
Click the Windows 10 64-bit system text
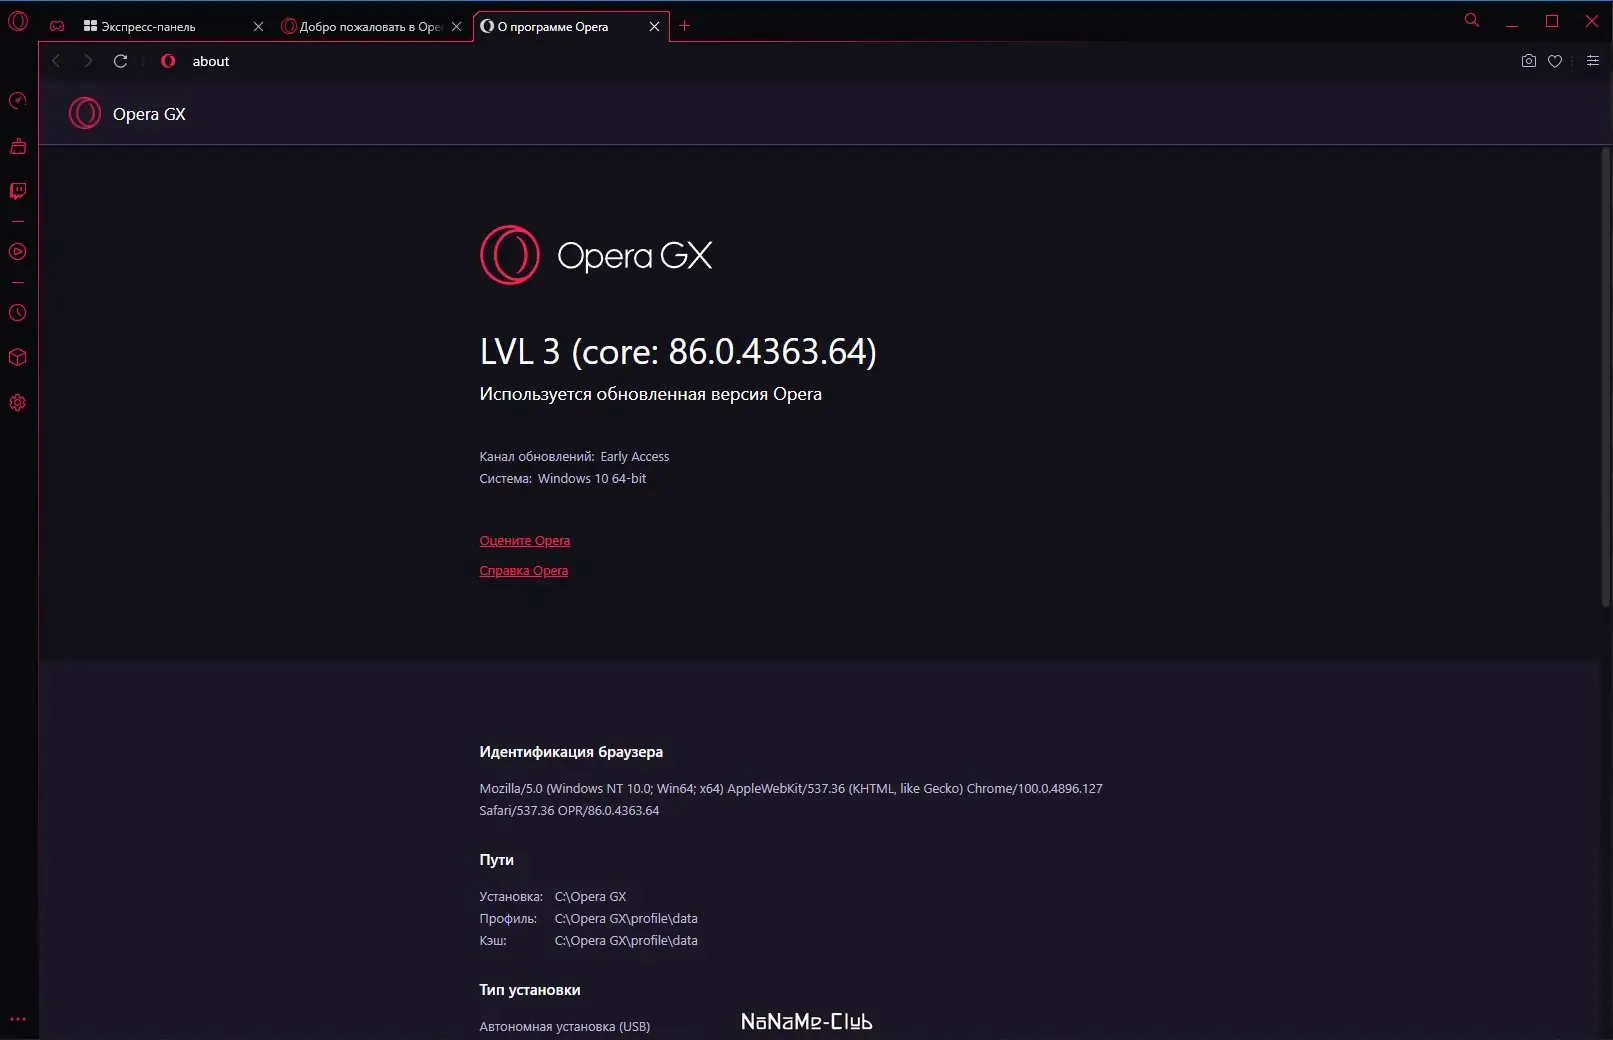[x=592, y=479]
